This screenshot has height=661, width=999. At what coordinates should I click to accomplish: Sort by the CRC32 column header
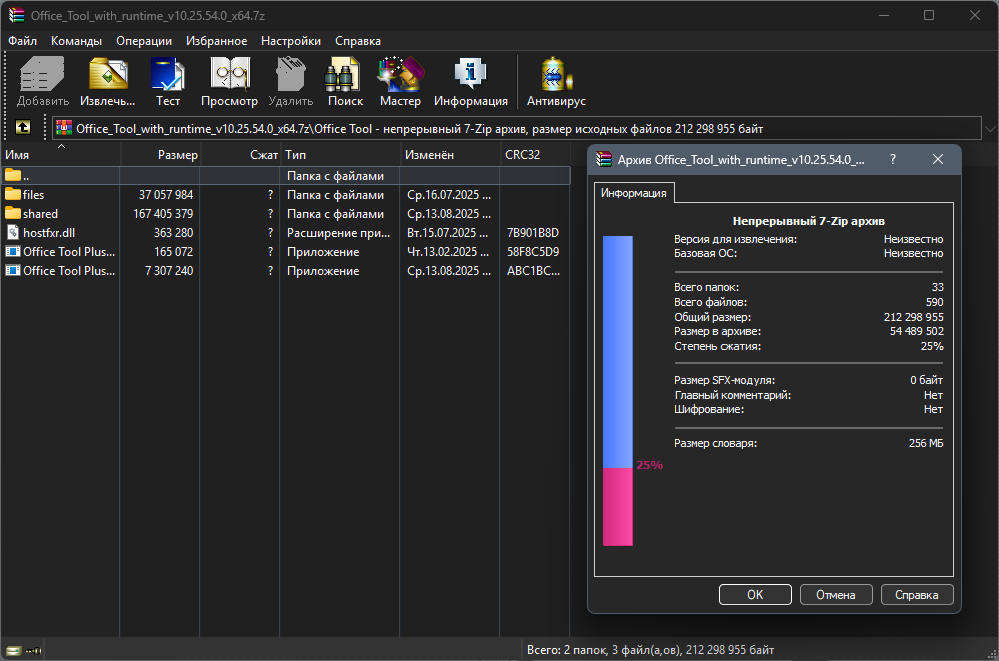pos(535,155)
